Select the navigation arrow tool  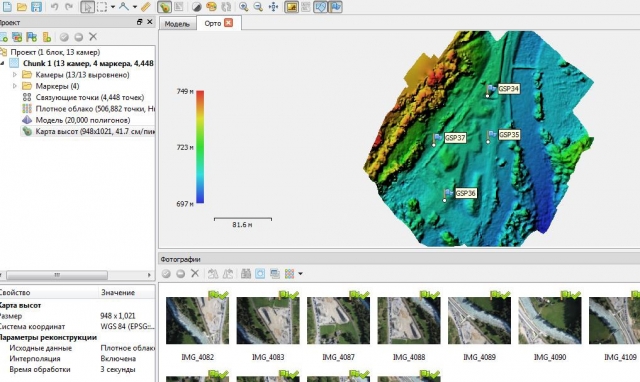pyautogui.click(x=87, y=7)
